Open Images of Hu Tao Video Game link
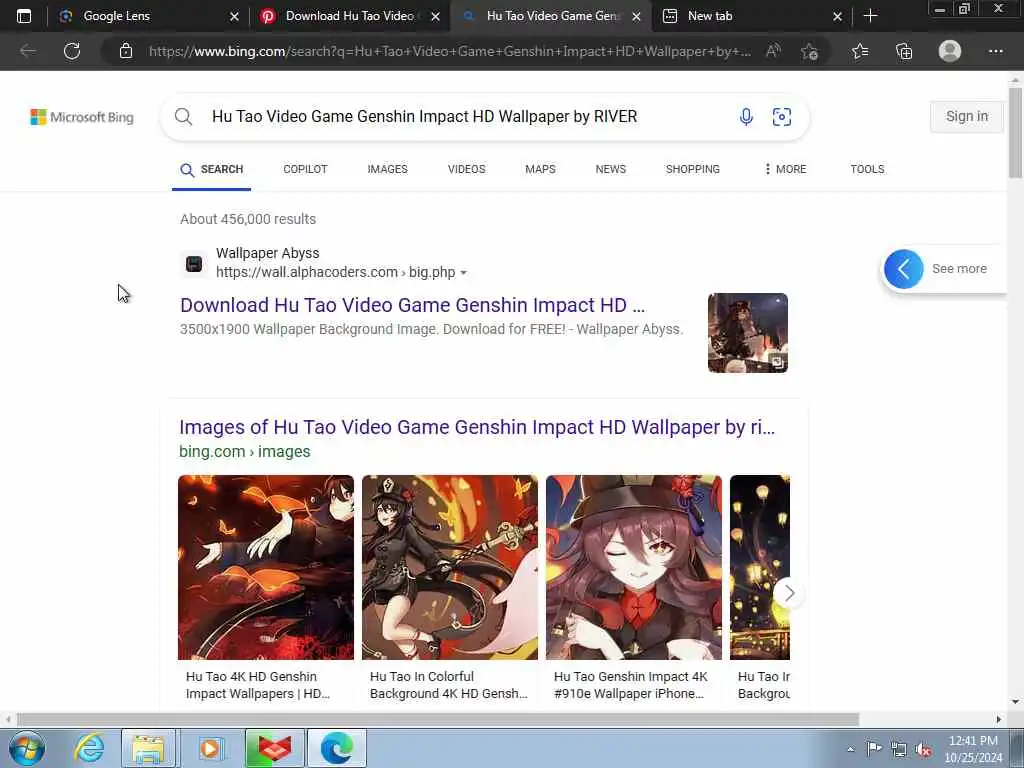This screenshot has width=1024, height=768. 477,427
